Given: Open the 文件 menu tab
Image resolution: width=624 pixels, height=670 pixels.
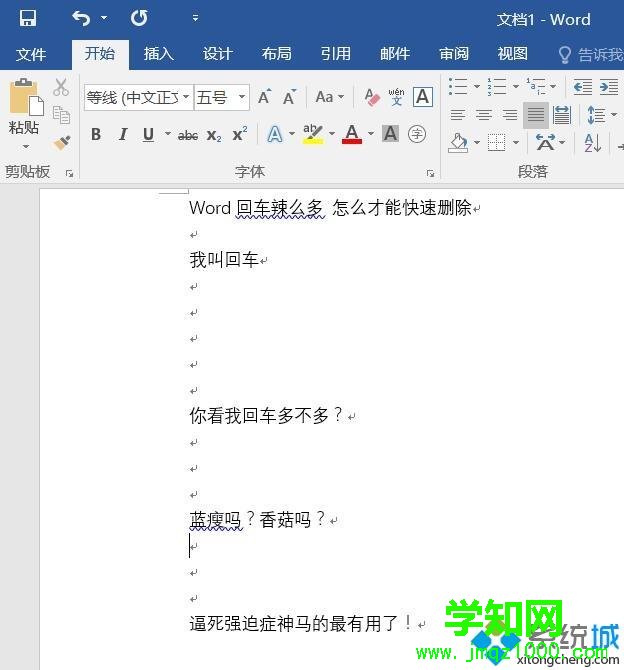Looking at the screenshot, I should point(31,54).
